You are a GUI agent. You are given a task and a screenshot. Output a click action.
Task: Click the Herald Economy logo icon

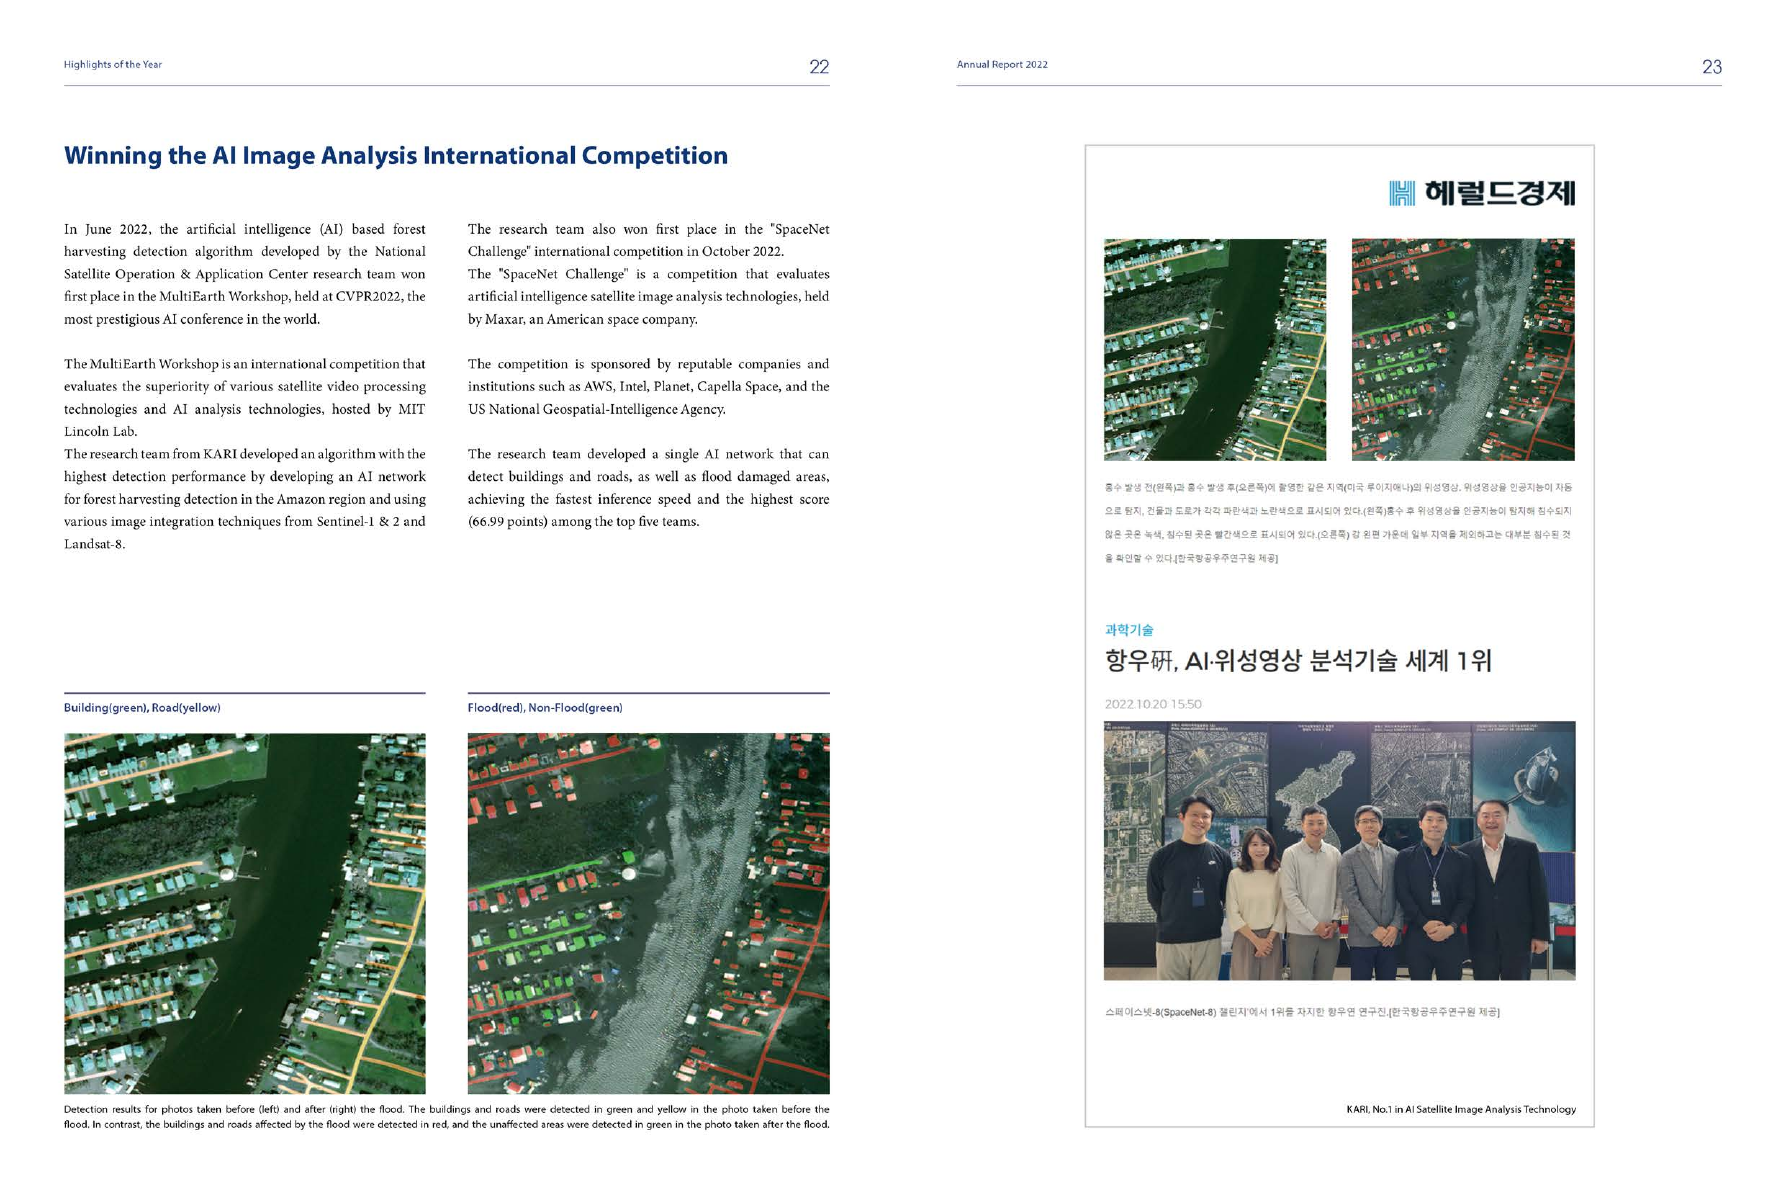pos(1402,193)
